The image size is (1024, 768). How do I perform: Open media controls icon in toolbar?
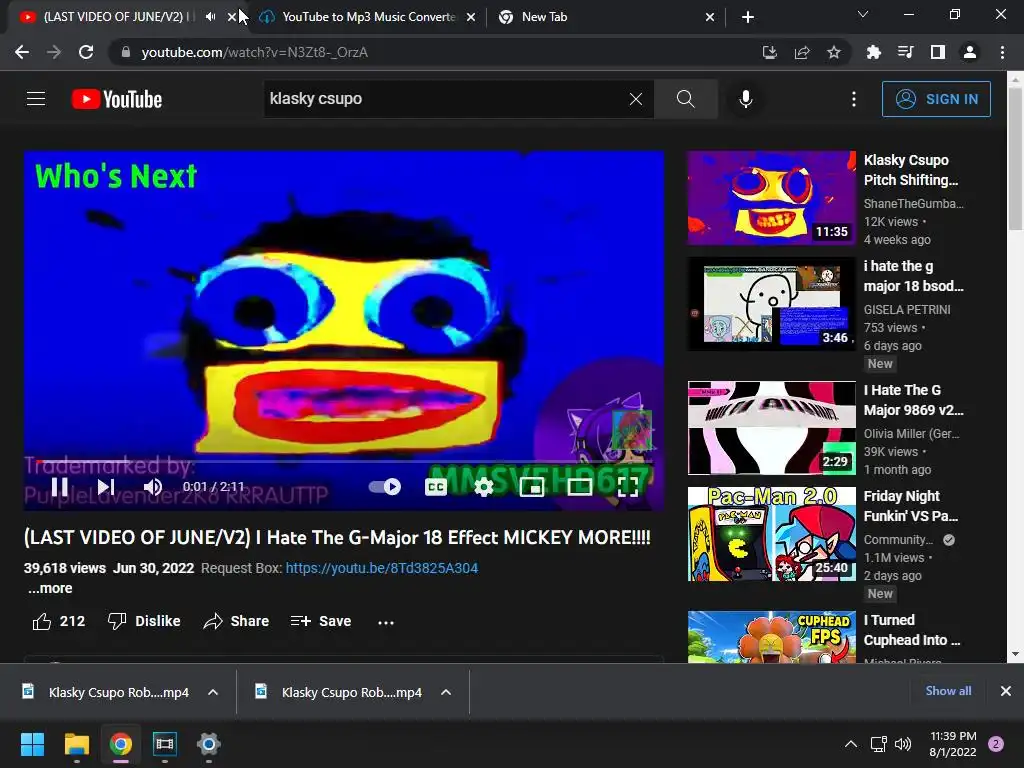coord(905,52)
